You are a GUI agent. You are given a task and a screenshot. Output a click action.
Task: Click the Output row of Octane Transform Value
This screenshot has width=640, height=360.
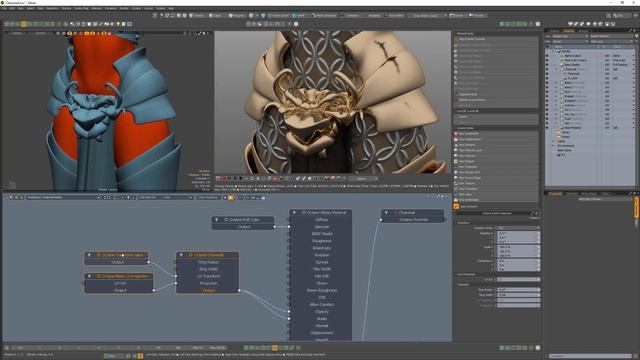117,262
